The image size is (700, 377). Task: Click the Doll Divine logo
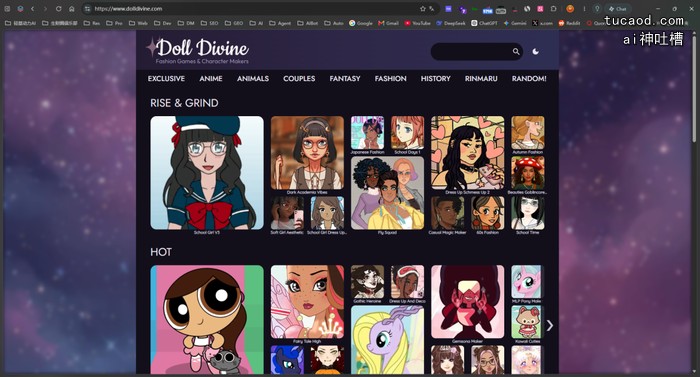click(198, 50)
